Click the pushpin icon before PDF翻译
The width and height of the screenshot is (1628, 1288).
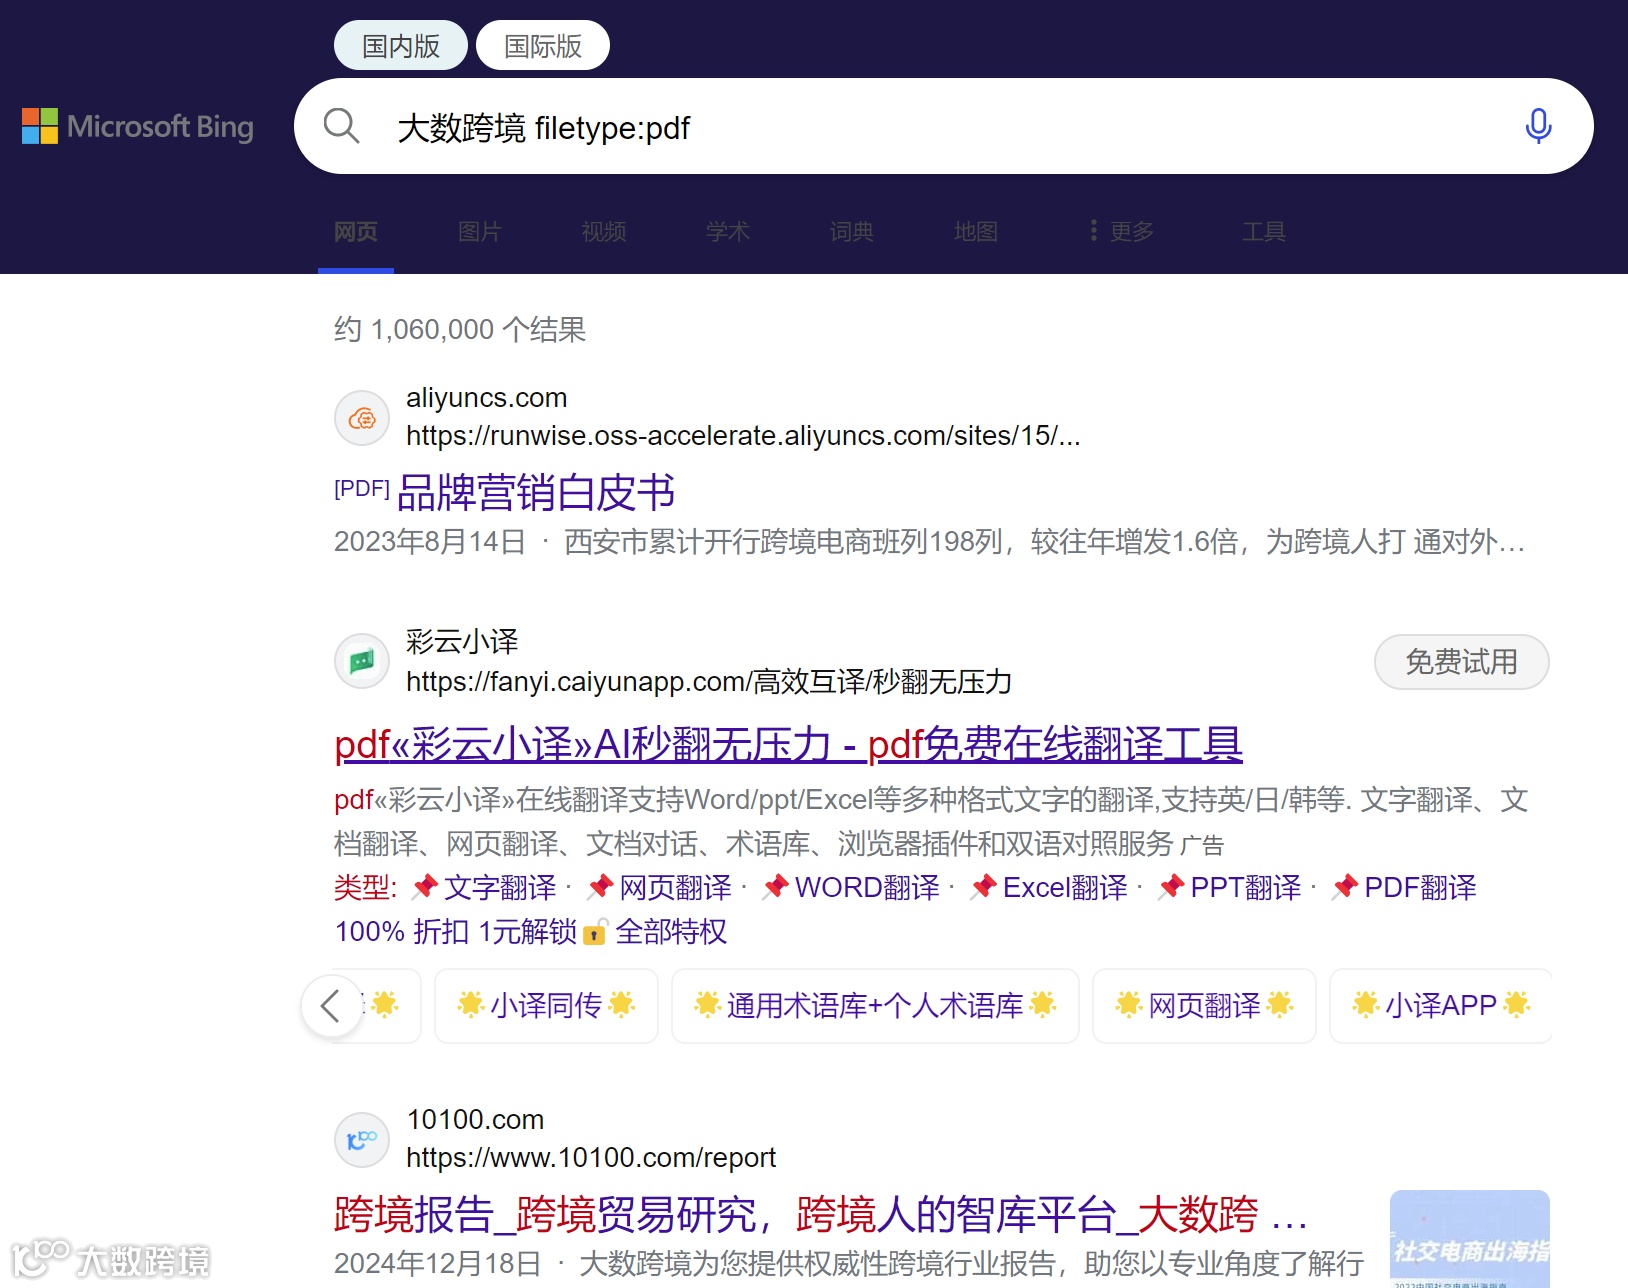click(x=1344, y=887)
